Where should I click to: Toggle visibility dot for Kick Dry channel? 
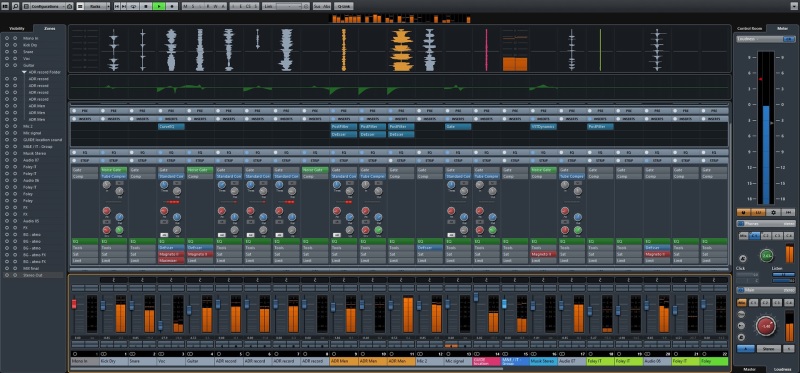tap(7, 45)
